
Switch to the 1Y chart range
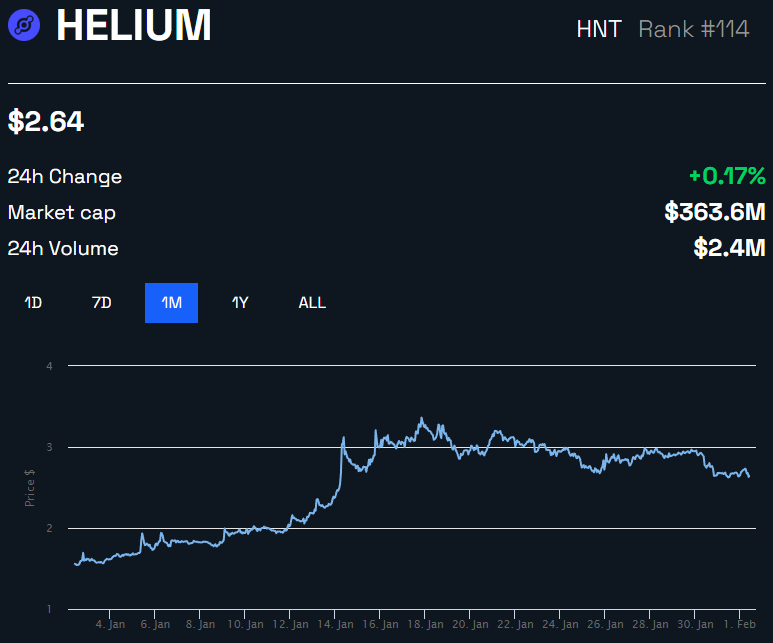pos(240,303)
